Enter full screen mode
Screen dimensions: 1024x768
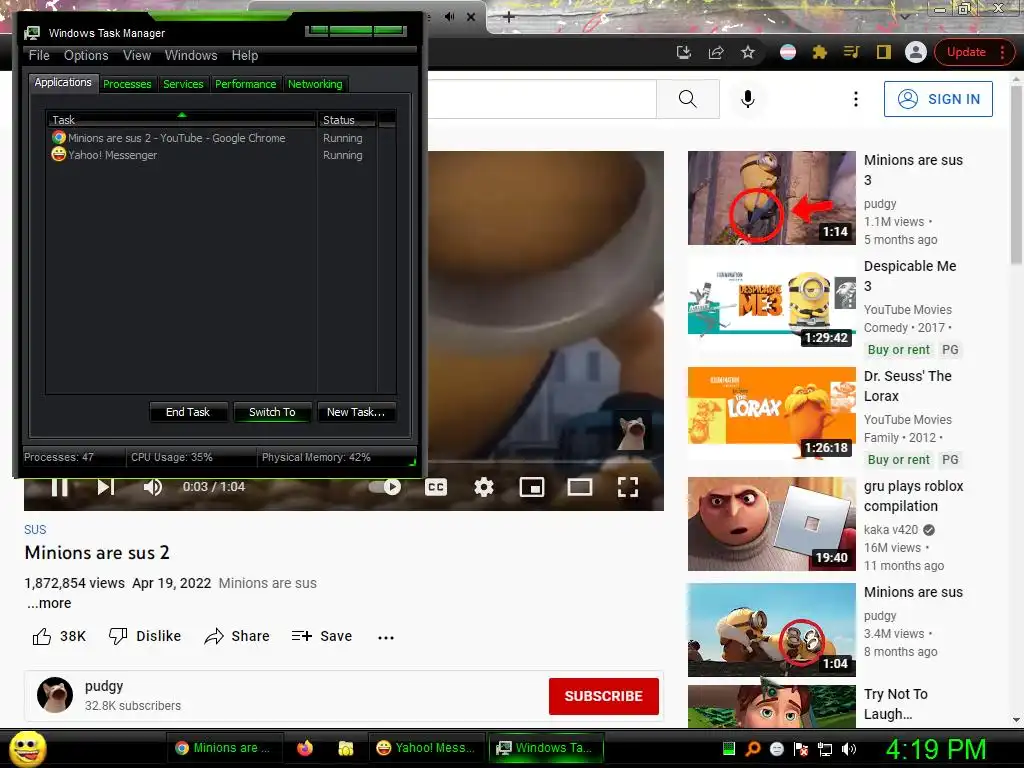tap(628, 487)
